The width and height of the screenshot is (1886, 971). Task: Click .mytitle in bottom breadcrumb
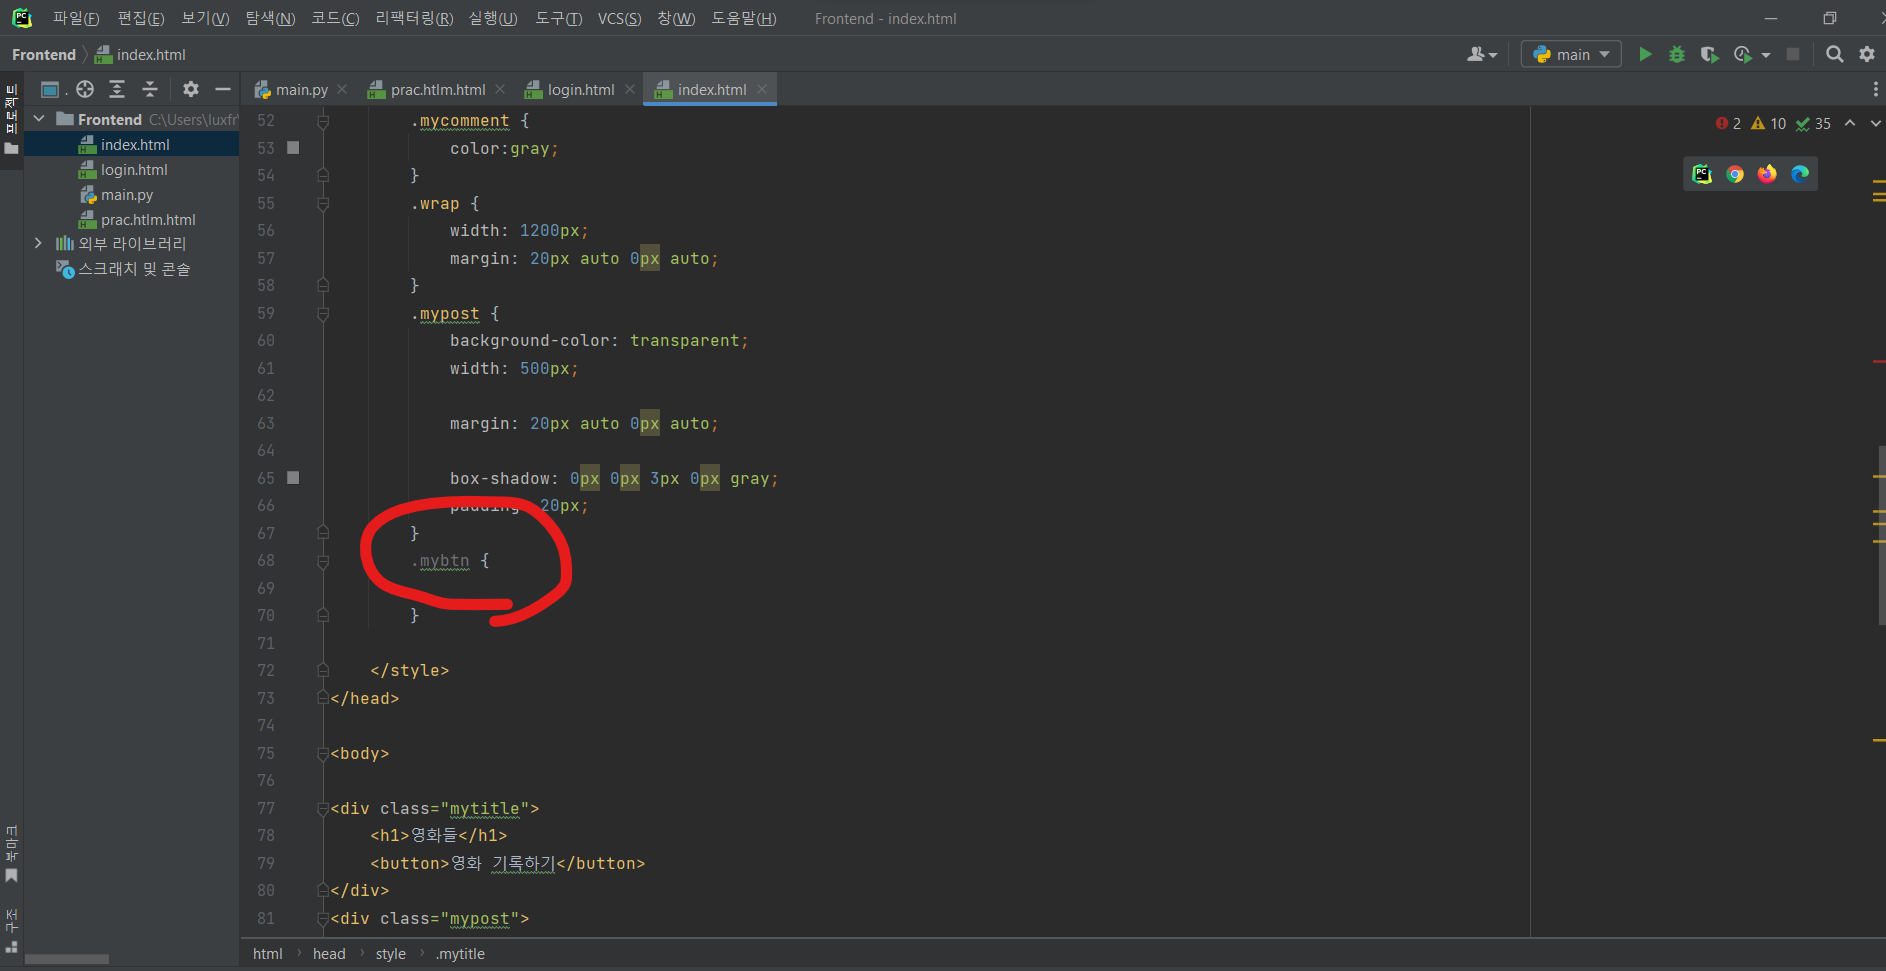[460, 954]
